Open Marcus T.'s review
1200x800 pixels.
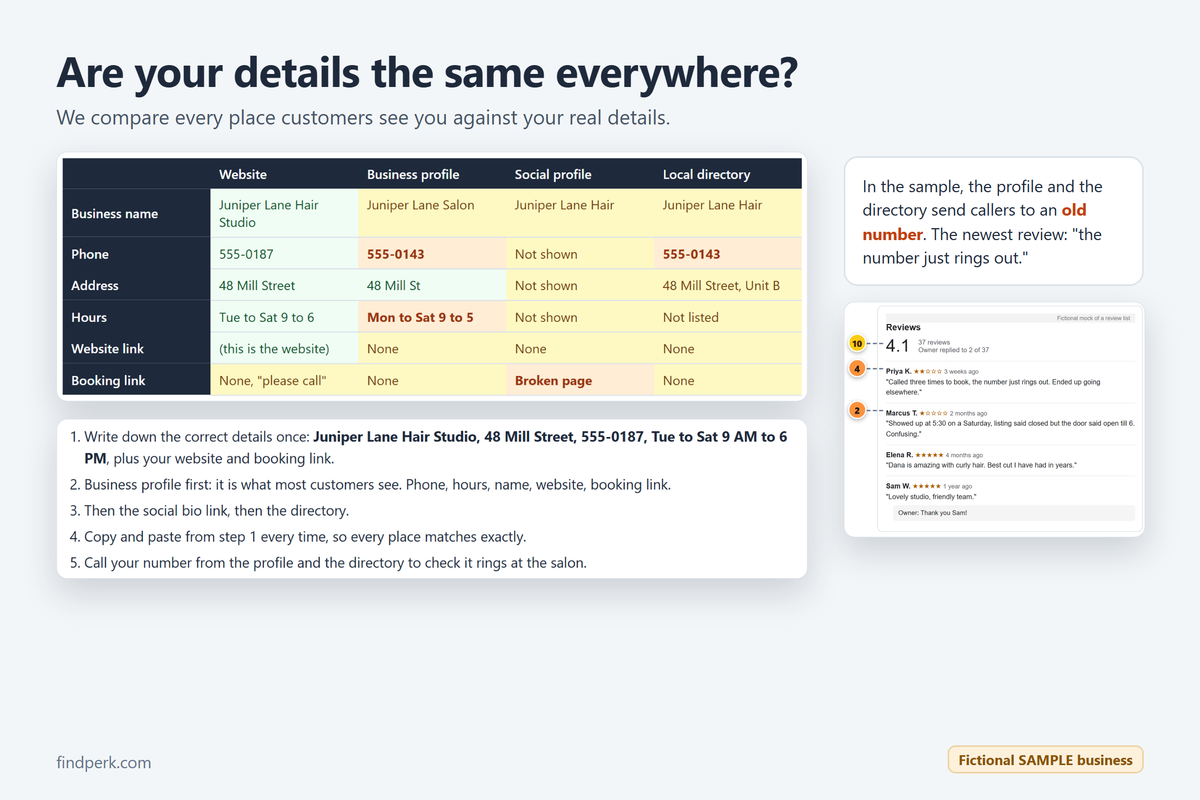pos(1010,423)
